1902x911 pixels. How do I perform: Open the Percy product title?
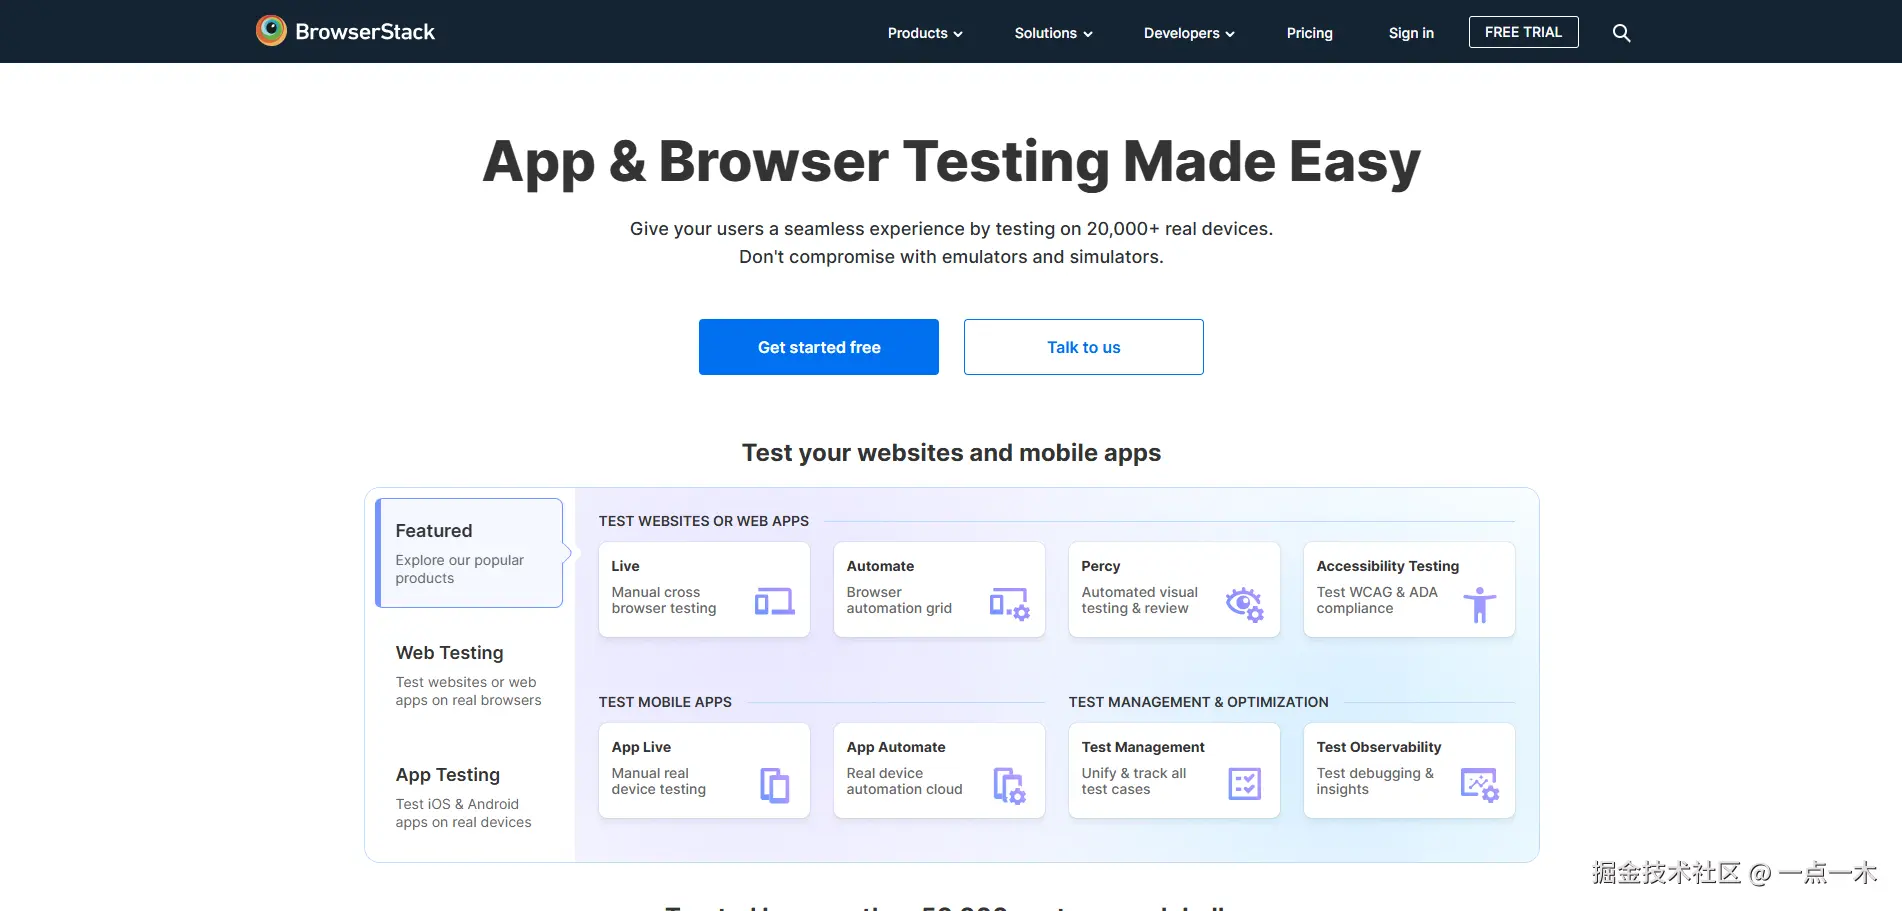[x=1100, y=566]
